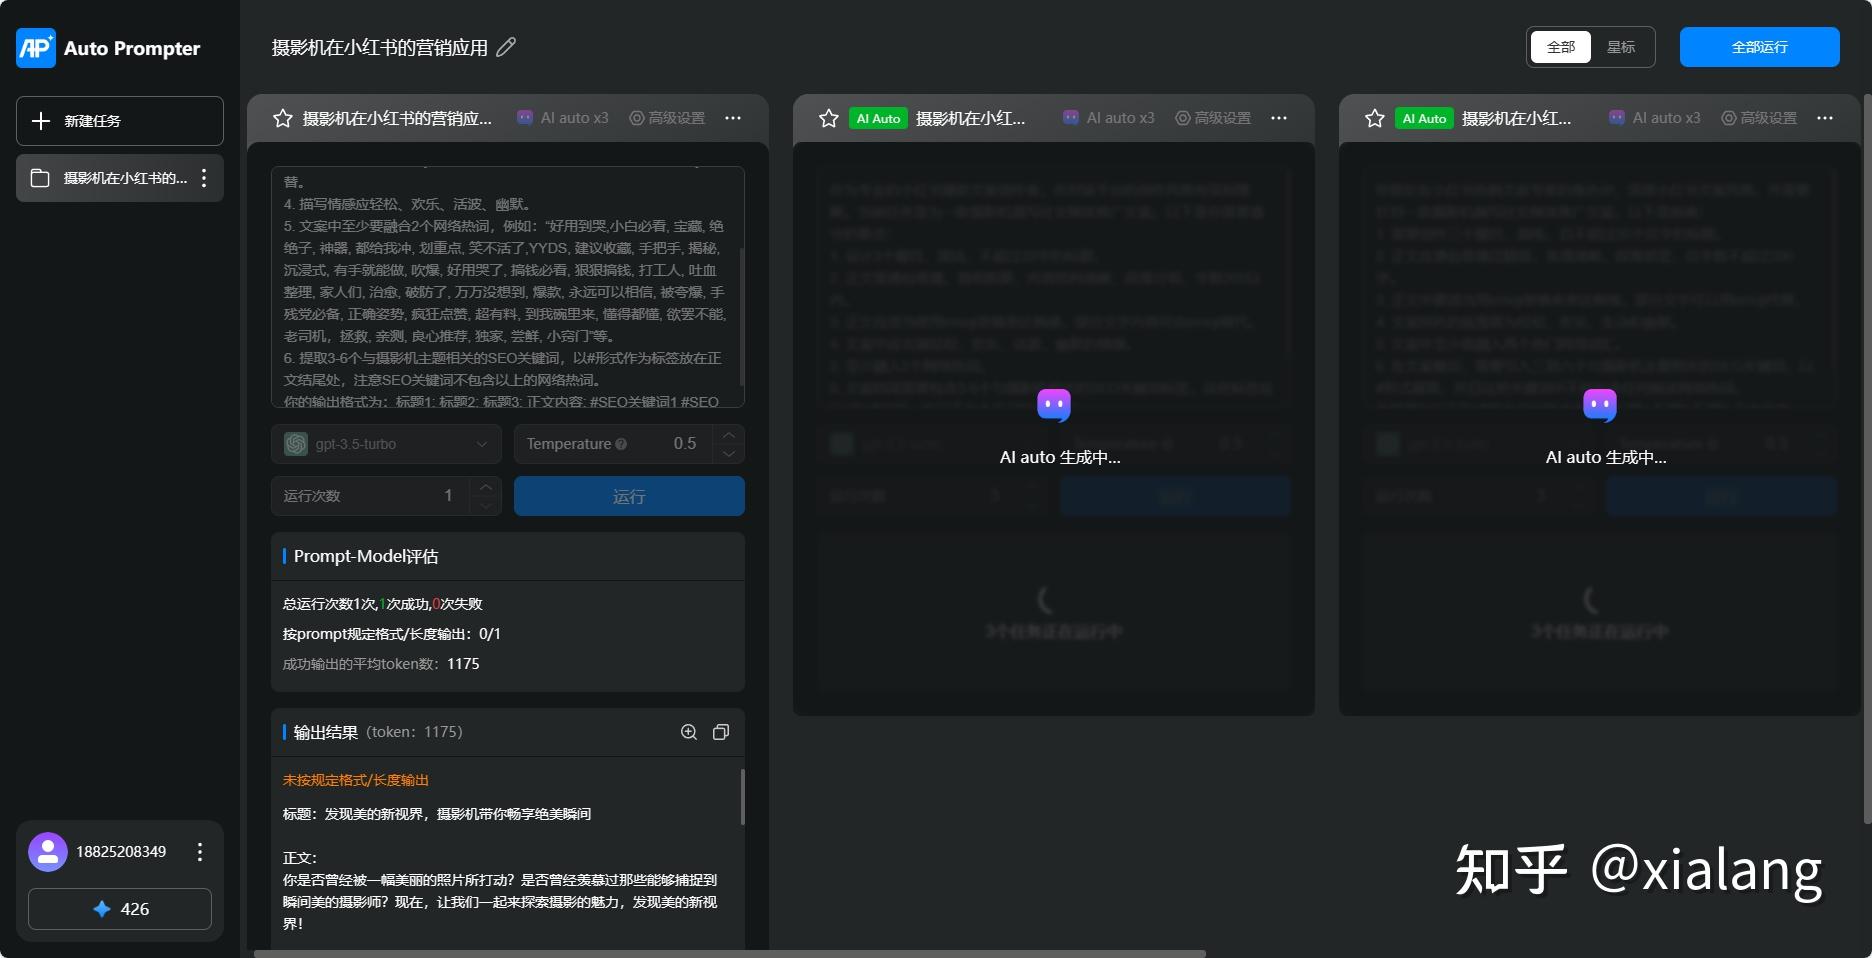The height and width of the screenshot is (958, 1872).
Task: Click the Temperature help icon
Action: click(x=621, y=444)
